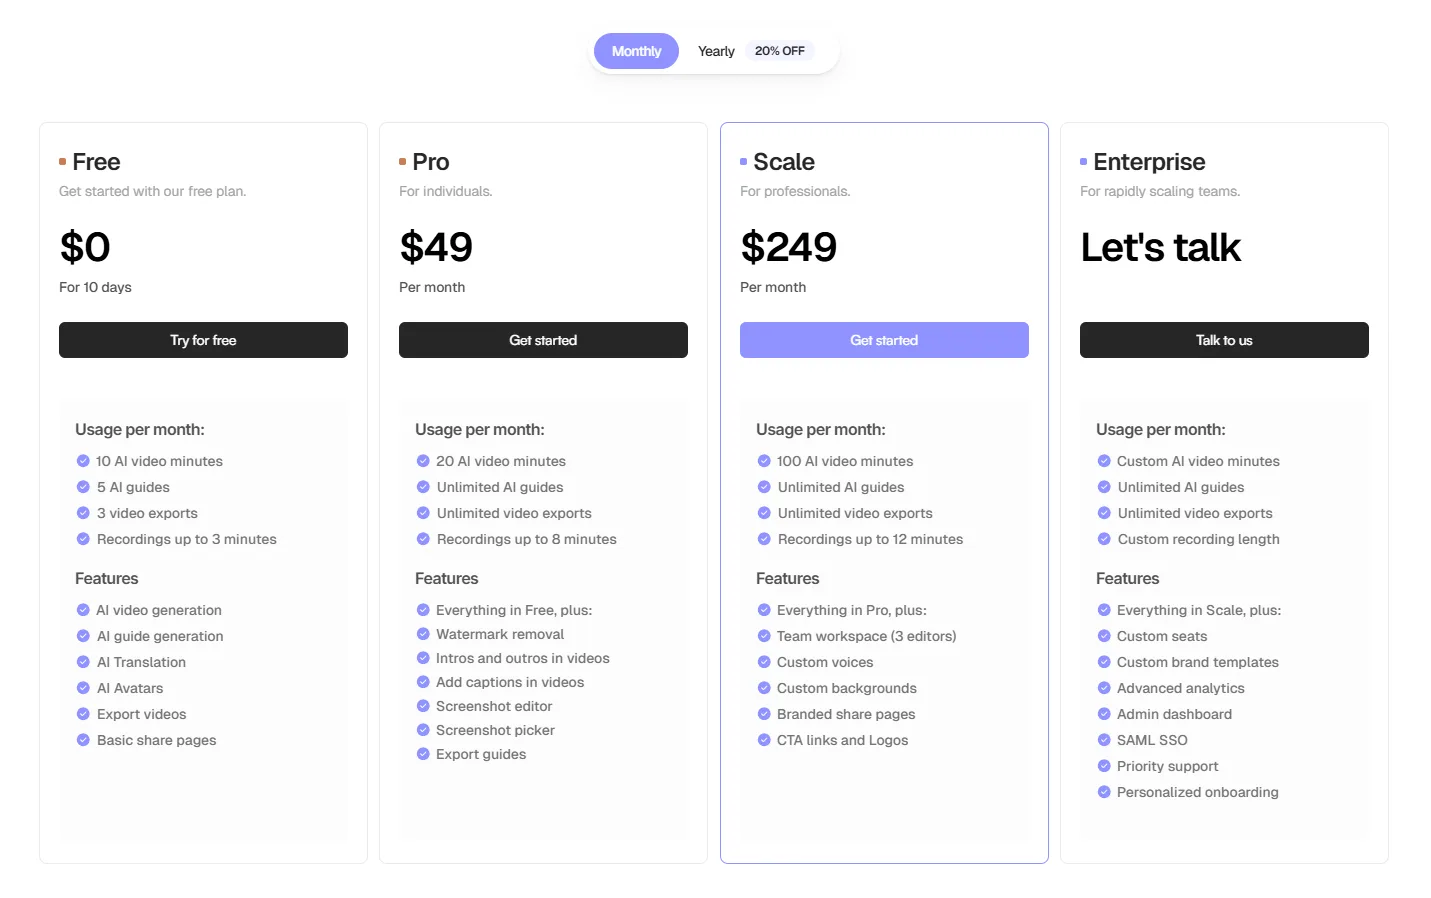The image size is (1431, 898).
Task: Click Get started under Scale plan
Action: (x=884, y=340)
